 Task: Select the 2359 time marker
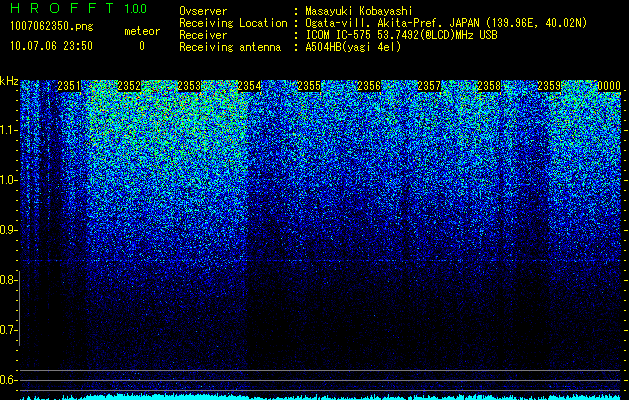(x=549, y=86)
